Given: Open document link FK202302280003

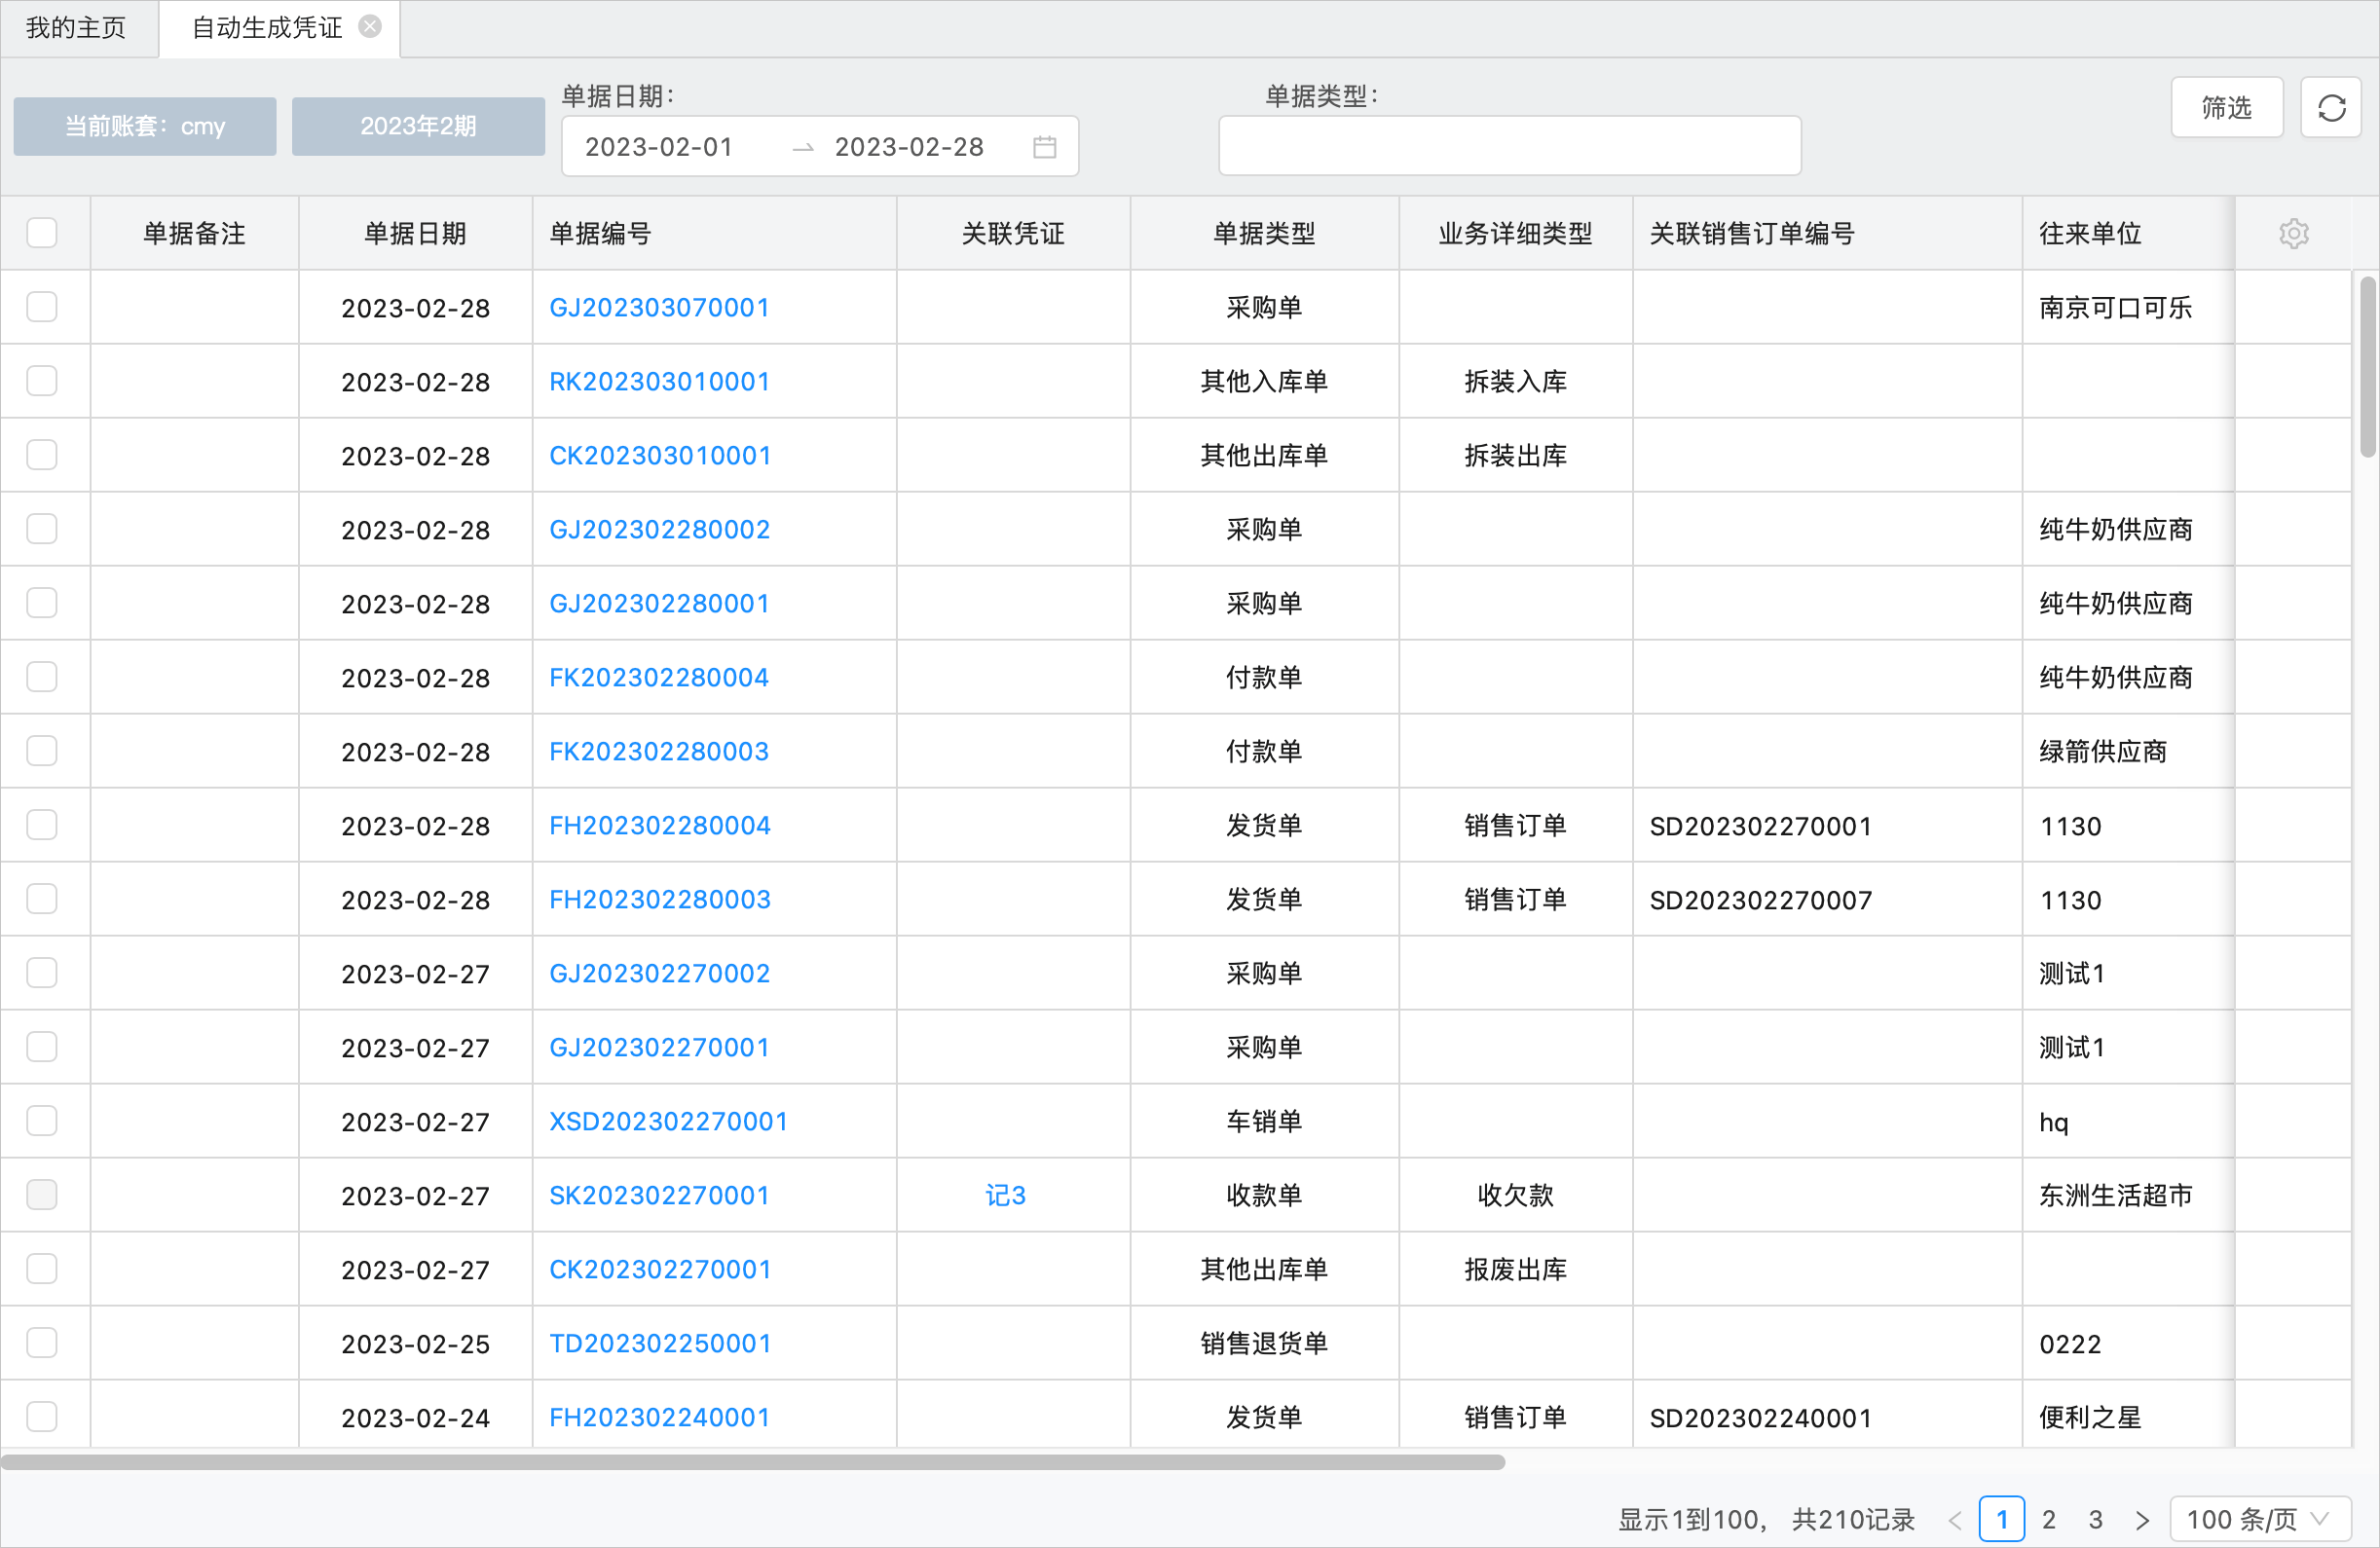Looking at the screenshot, I should tap(659, 751).
